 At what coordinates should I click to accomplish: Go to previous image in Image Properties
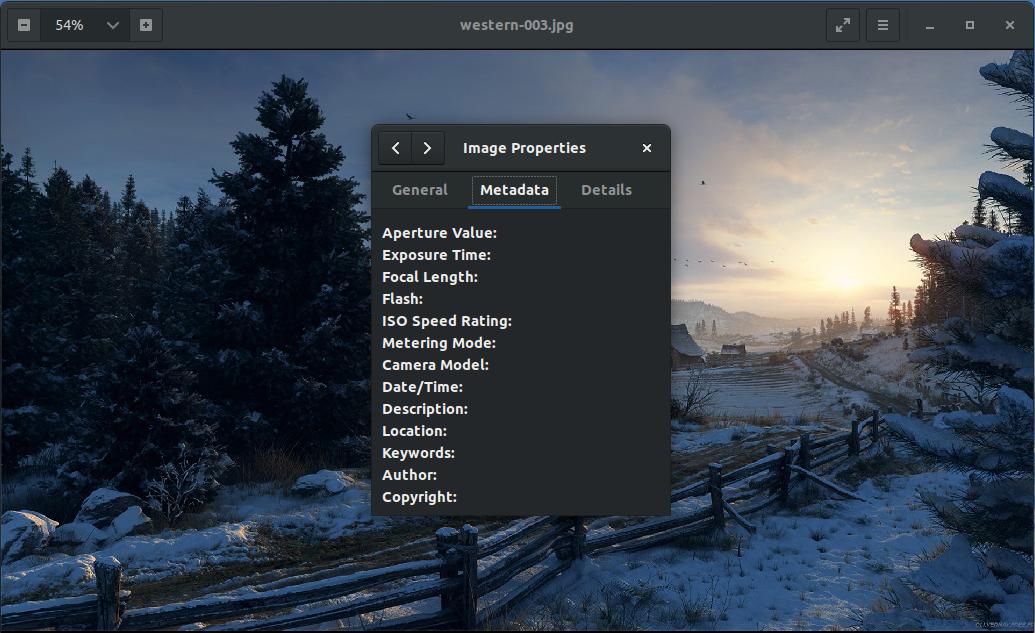[395, 148]
